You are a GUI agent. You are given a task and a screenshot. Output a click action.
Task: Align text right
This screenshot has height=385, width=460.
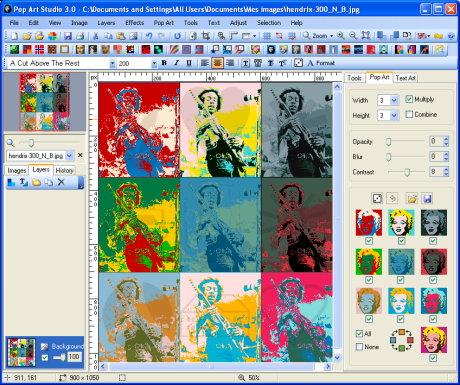230,63
